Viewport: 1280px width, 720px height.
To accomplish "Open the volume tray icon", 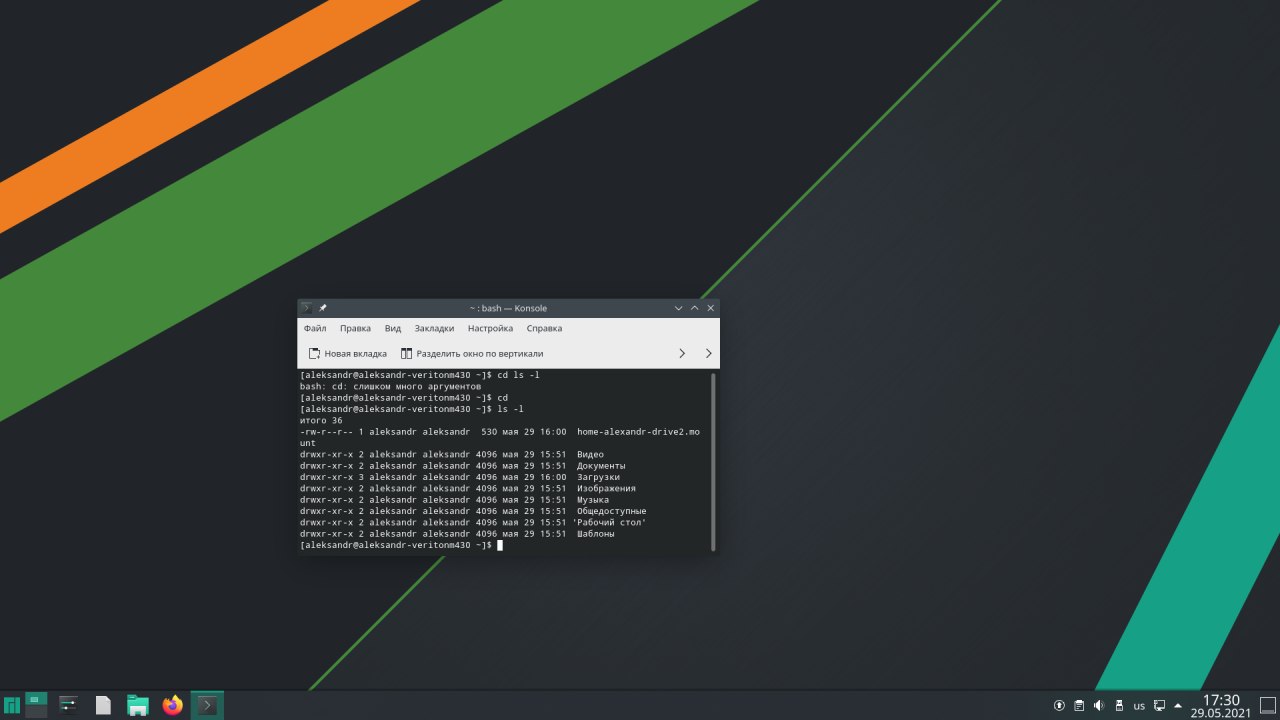I will pyautogui.click(x=1099, y=706).
